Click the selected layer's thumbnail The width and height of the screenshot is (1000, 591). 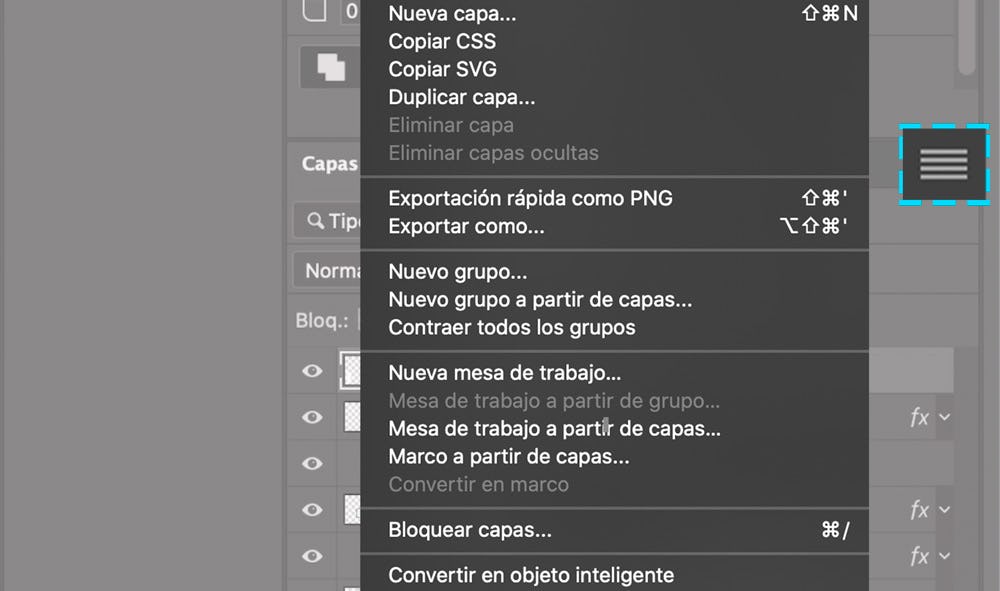351,371
